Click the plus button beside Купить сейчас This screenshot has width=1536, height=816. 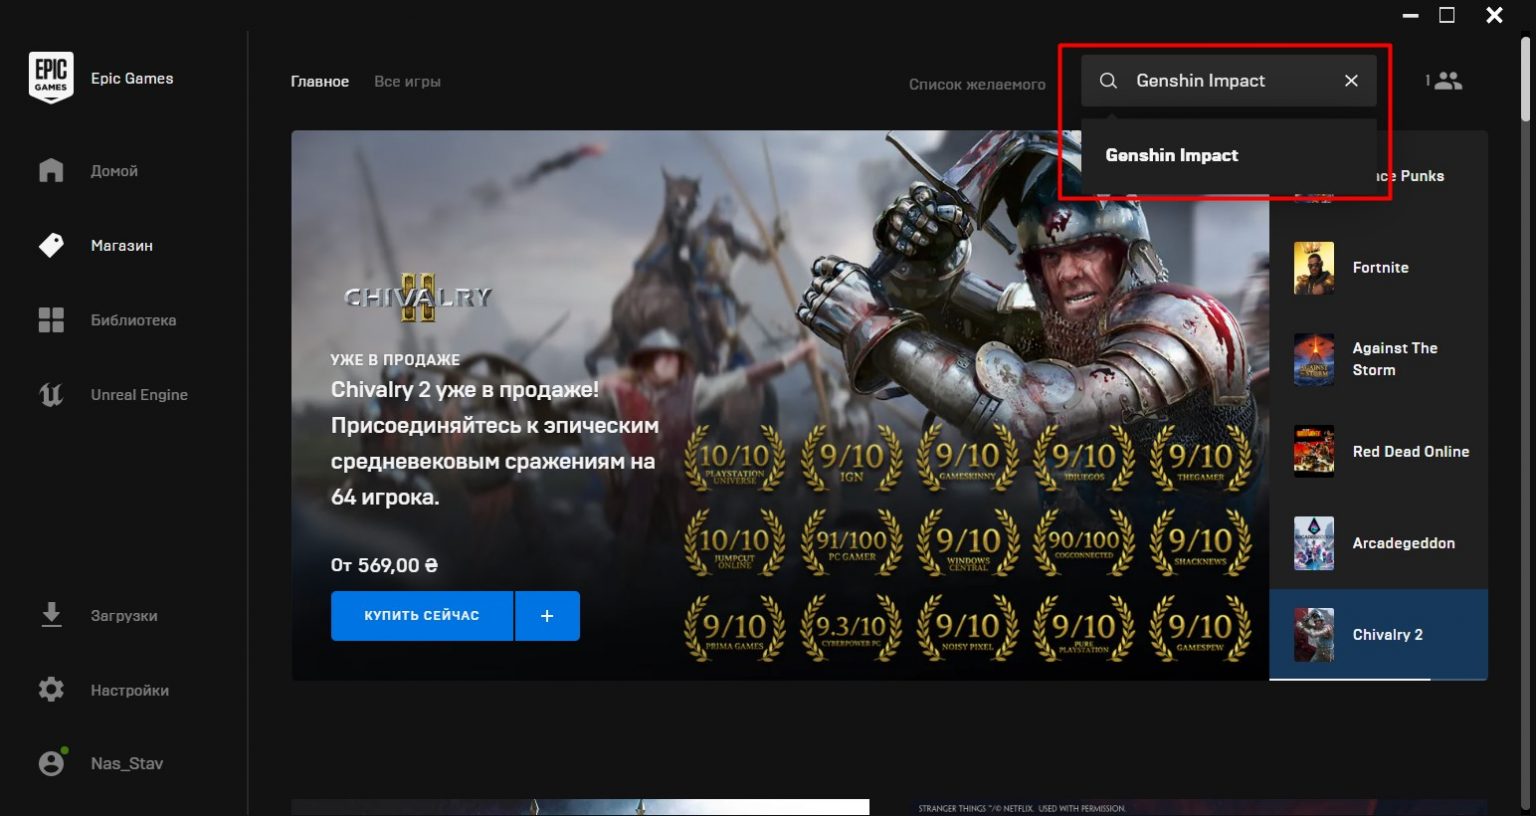click(x=547, y=616)
